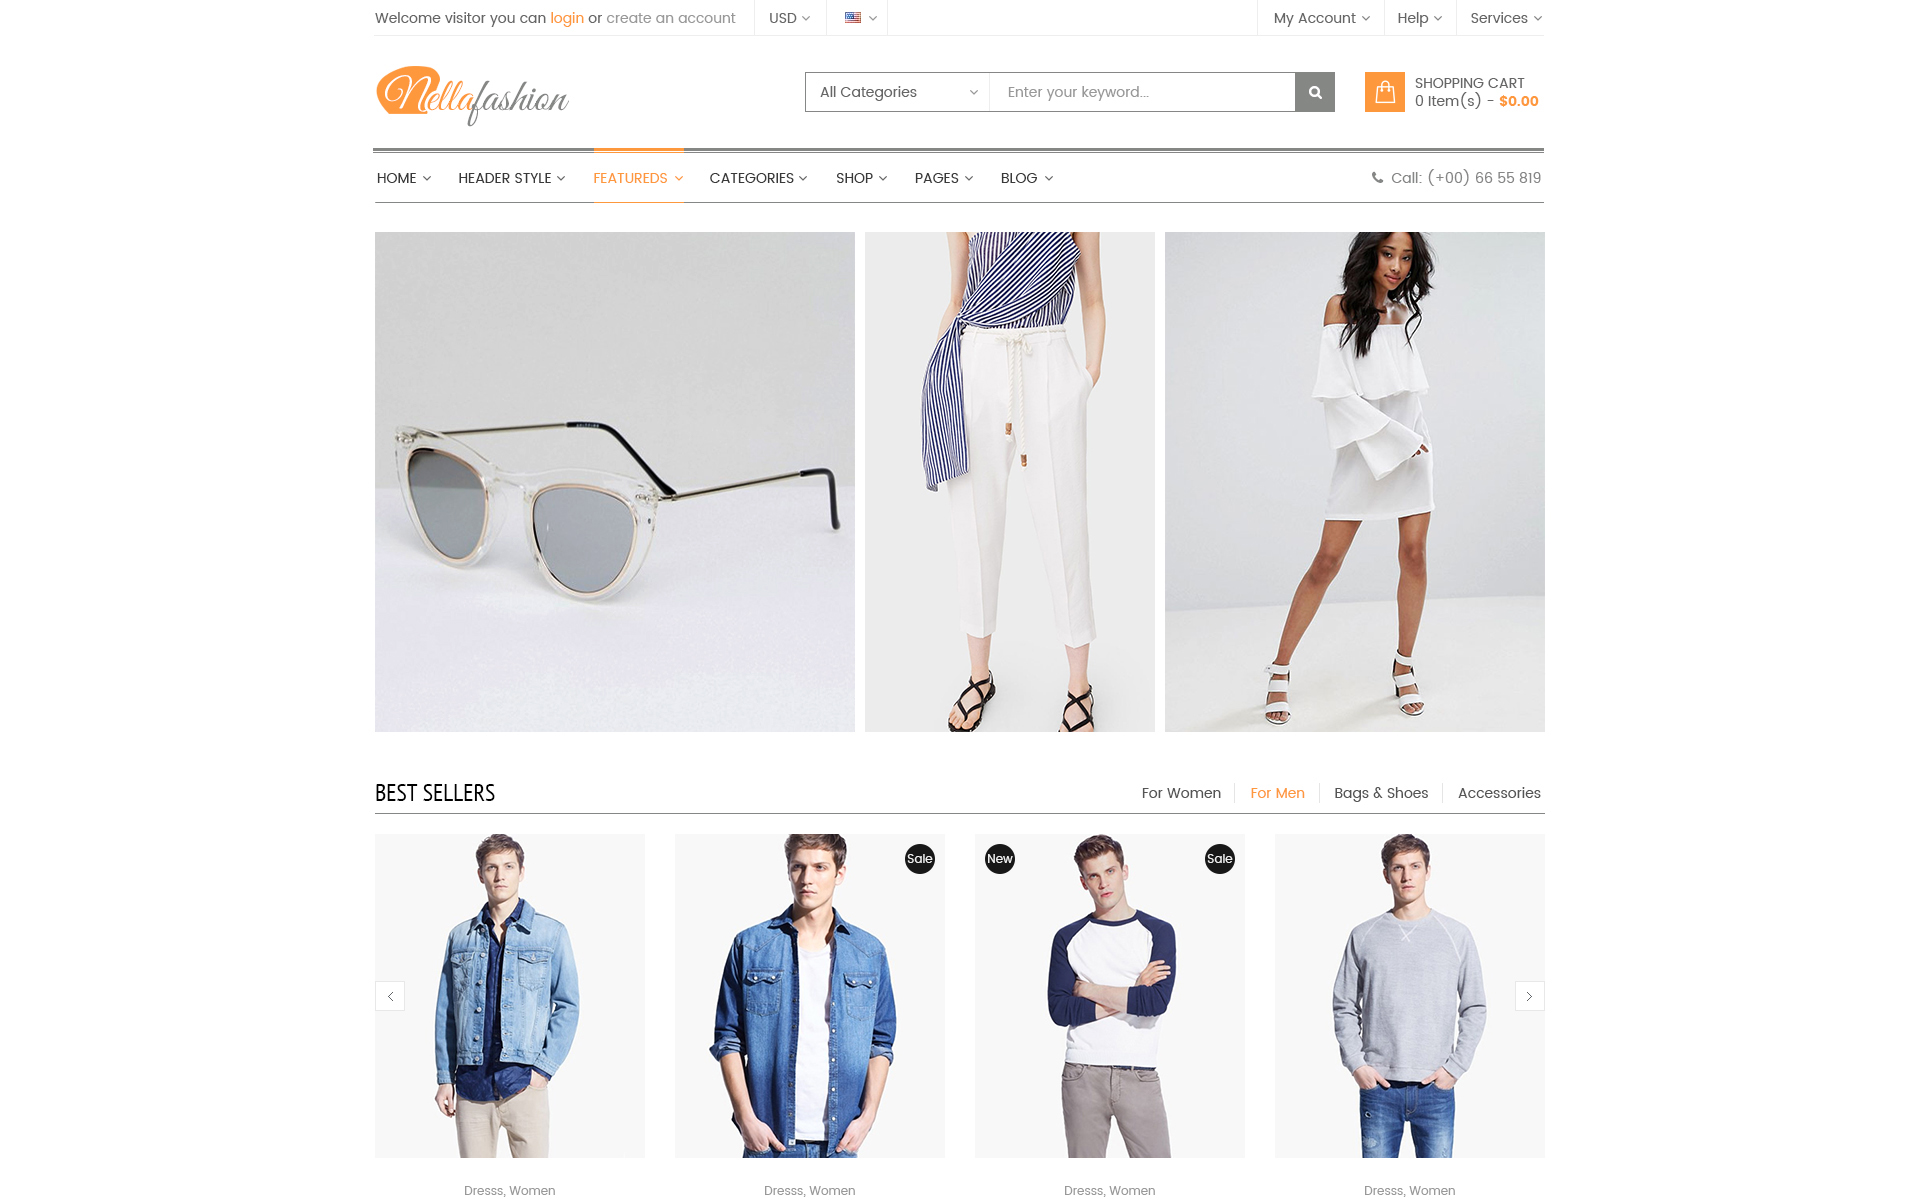The width and height of the screenshot is (1920, 1200).
Task: Click the Sale badge on denim shirt product
Action: tap(919, 859)
